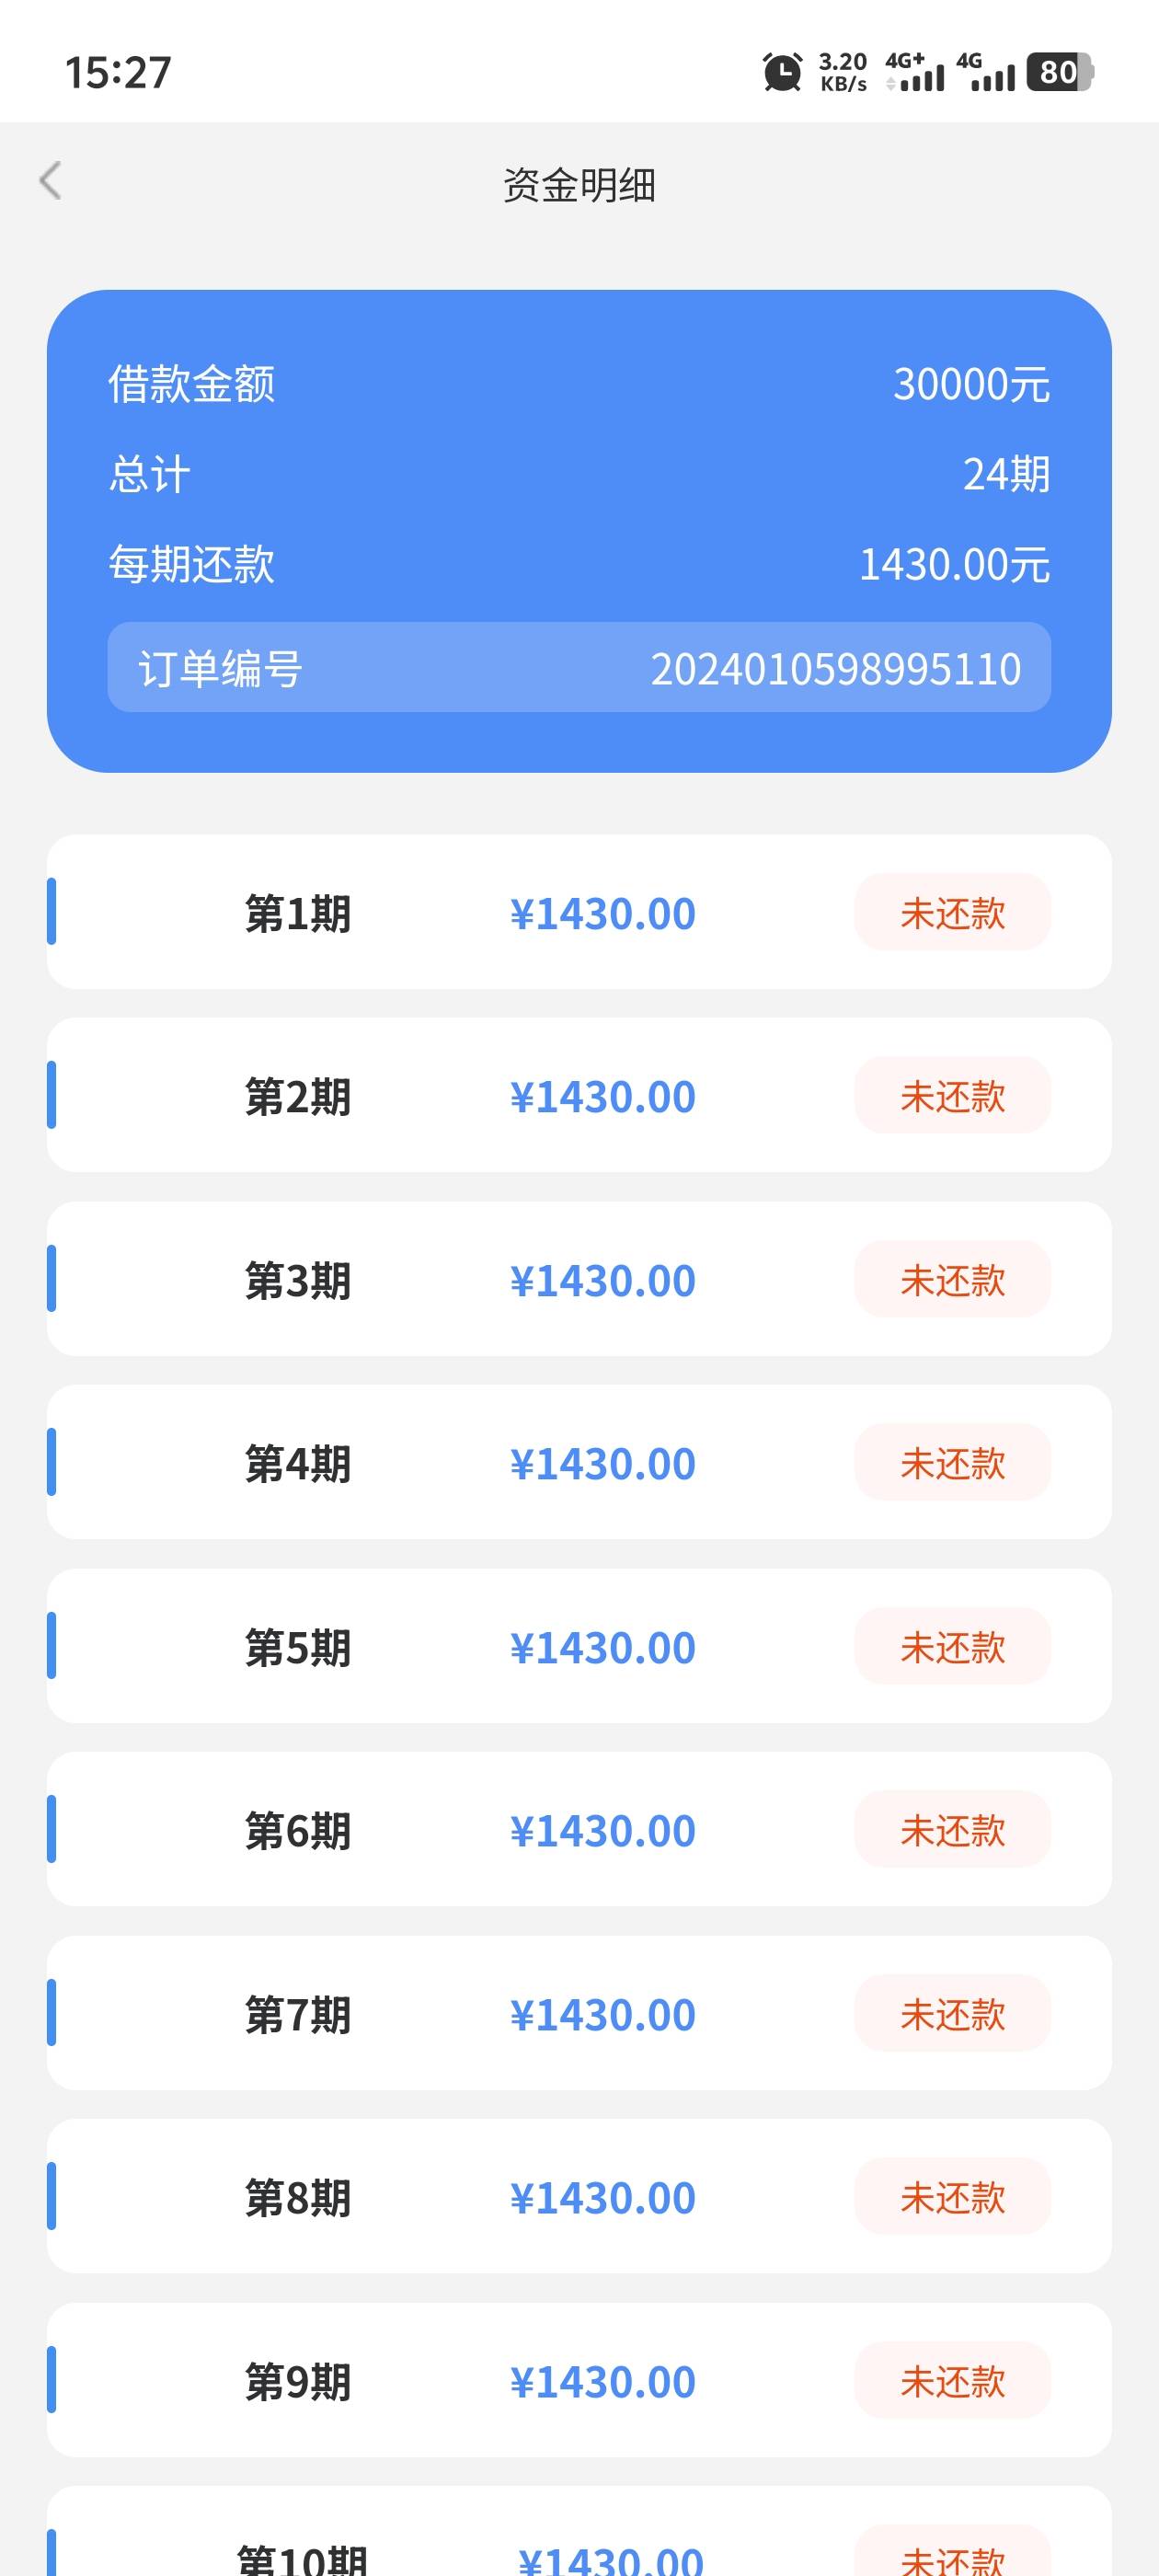Tap the 未还款 status for 第1期
Screen dimensions: 1159x2576
tap(951, 913)
